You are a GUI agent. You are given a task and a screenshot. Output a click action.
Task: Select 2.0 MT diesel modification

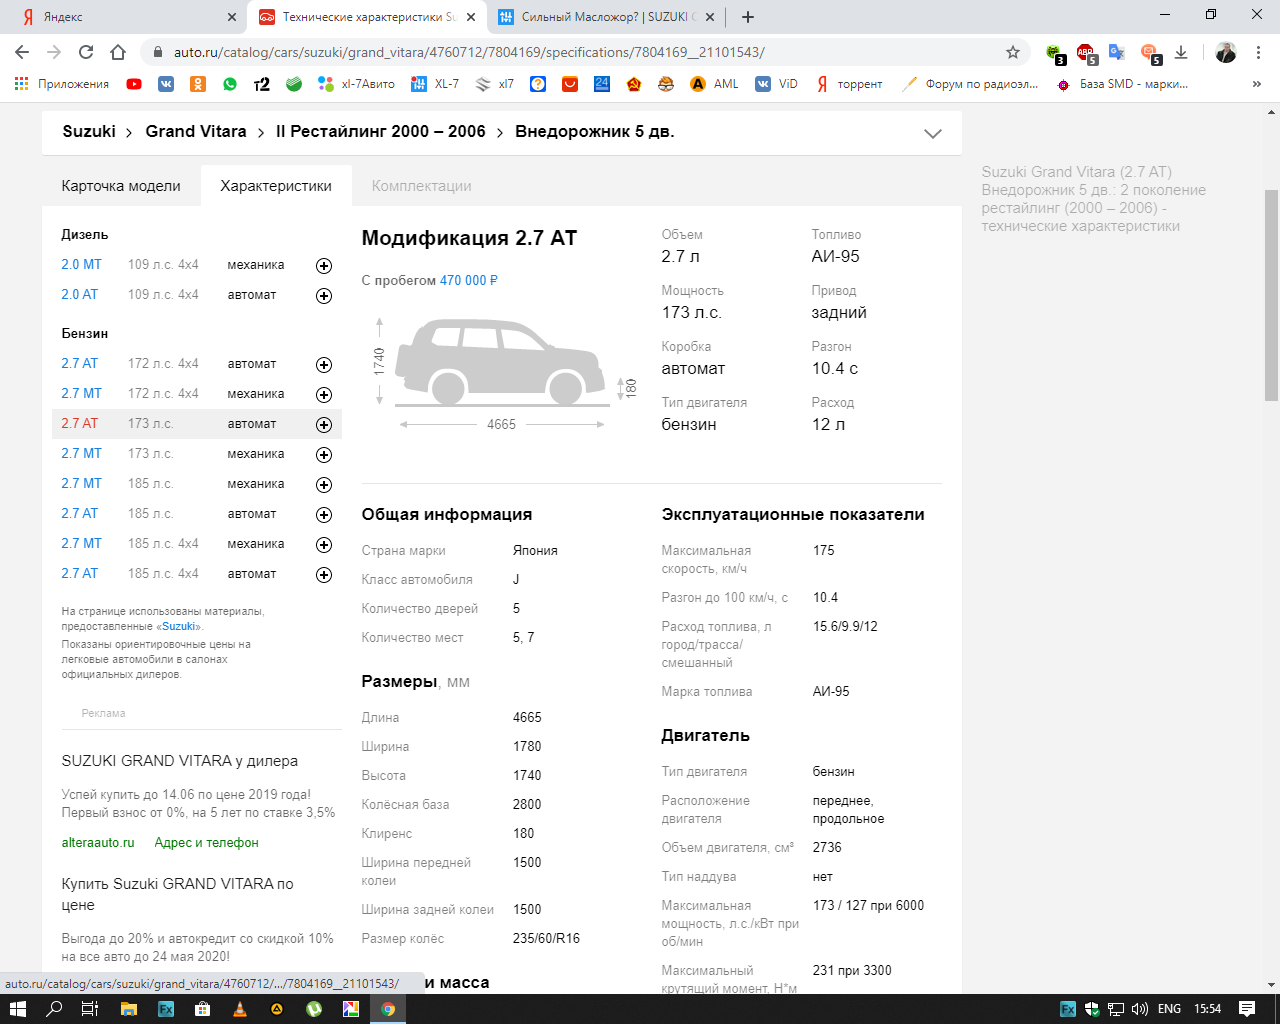click(81, 265)
